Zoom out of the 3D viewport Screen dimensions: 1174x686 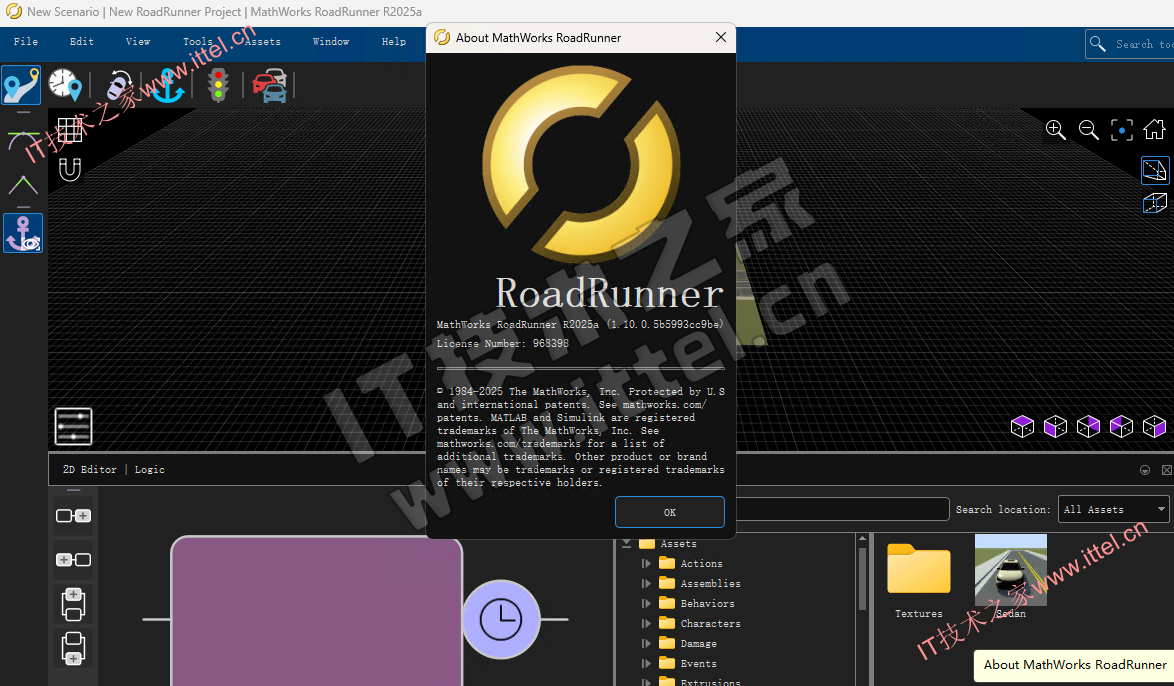click(1089, 130)
